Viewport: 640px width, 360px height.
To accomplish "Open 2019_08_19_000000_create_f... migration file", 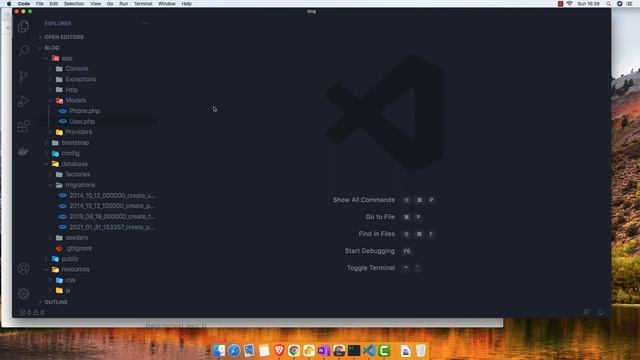I will coord(112,217).
